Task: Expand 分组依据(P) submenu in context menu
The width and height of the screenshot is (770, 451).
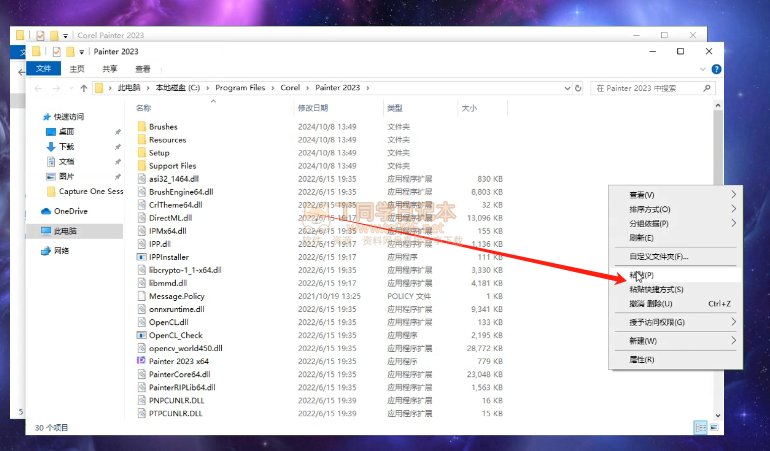Action: click(x=676, y=223)
